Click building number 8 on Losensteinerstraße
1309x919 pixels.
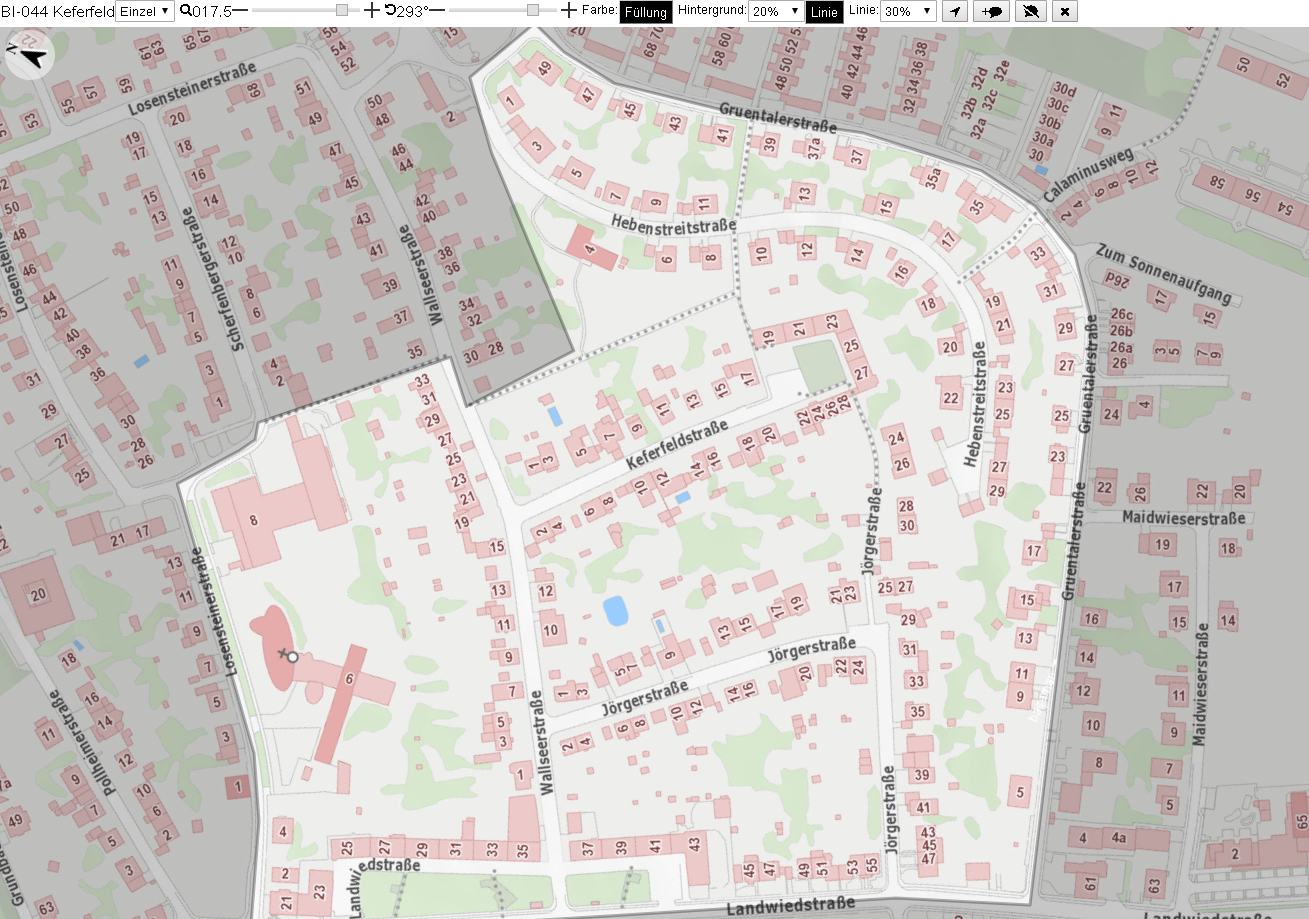click(254, 519)
